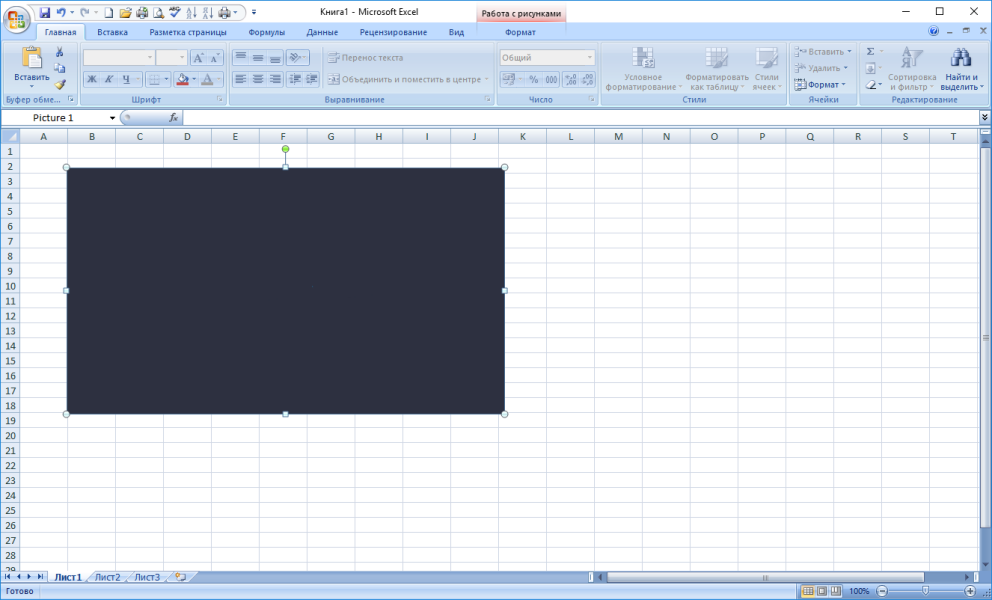Open the Рецензирование ribbon tab
992x600 pixels.
pos(393,32)
